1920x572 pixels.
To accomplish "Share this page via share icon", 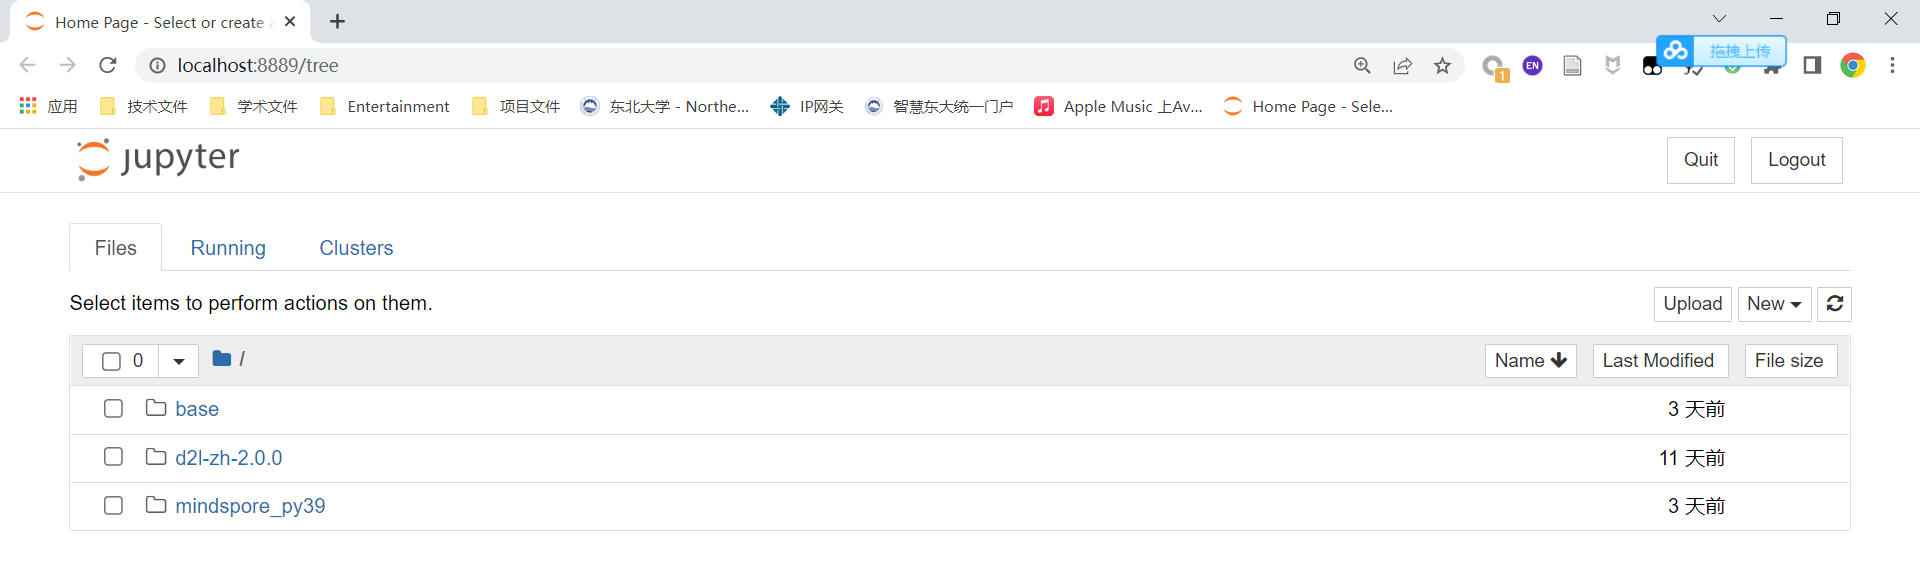I will pos(1402,66).
